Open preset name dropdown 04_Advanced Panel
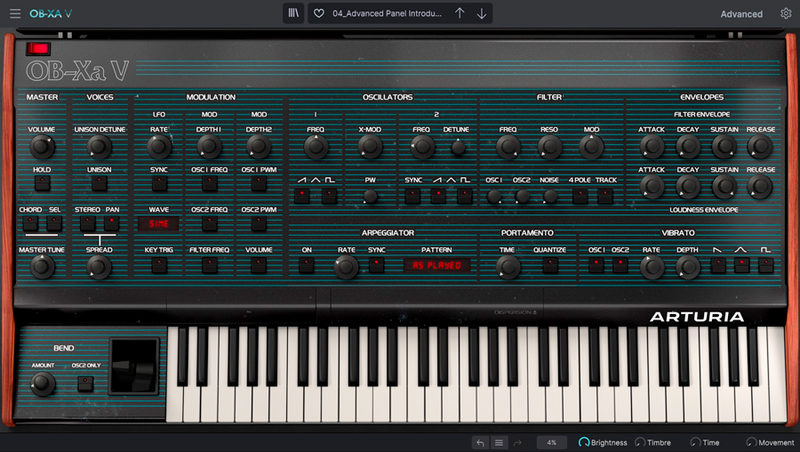The width and height of the screenshot is (800, 452). click(x=387, y=14)
